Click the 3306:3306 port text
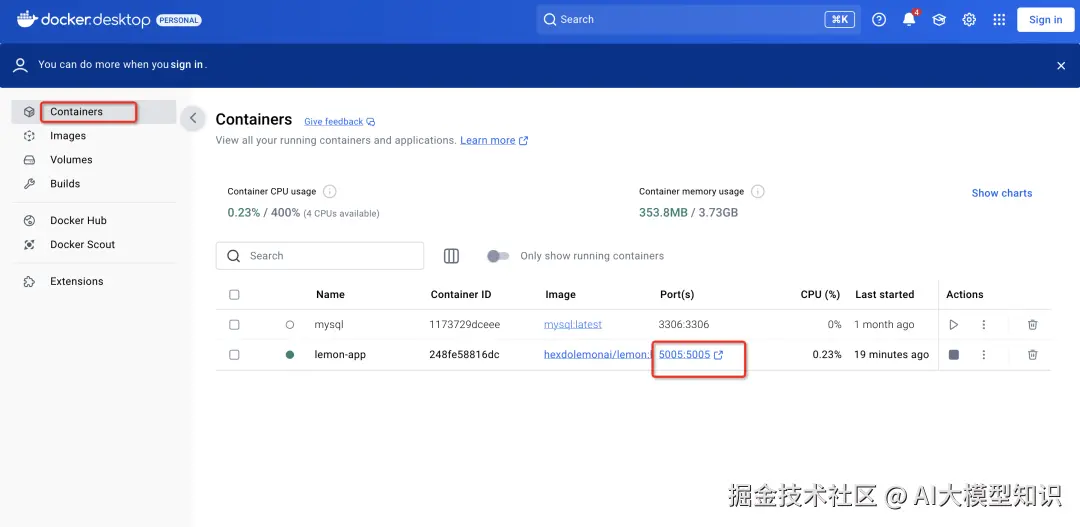This screenshot has height=527, width=1080. [684, 324]
